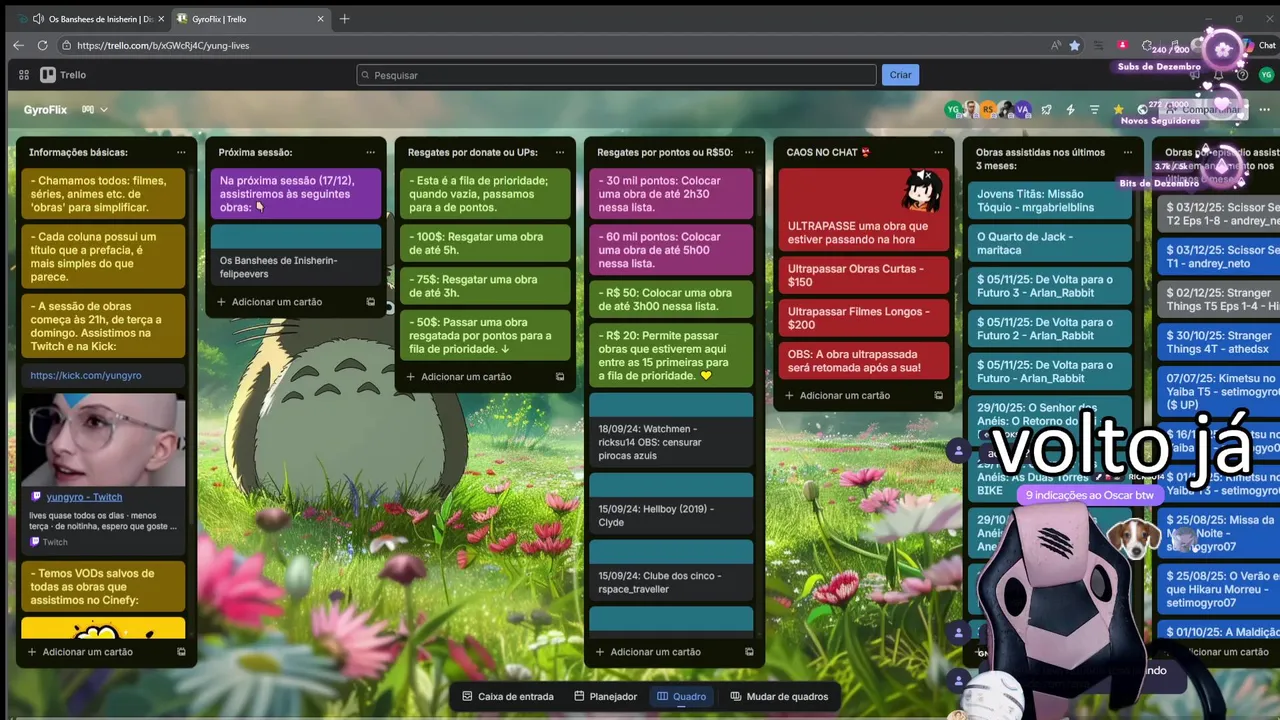Open the Planejador tab
1280x720 pixels.
click(606, 696)
